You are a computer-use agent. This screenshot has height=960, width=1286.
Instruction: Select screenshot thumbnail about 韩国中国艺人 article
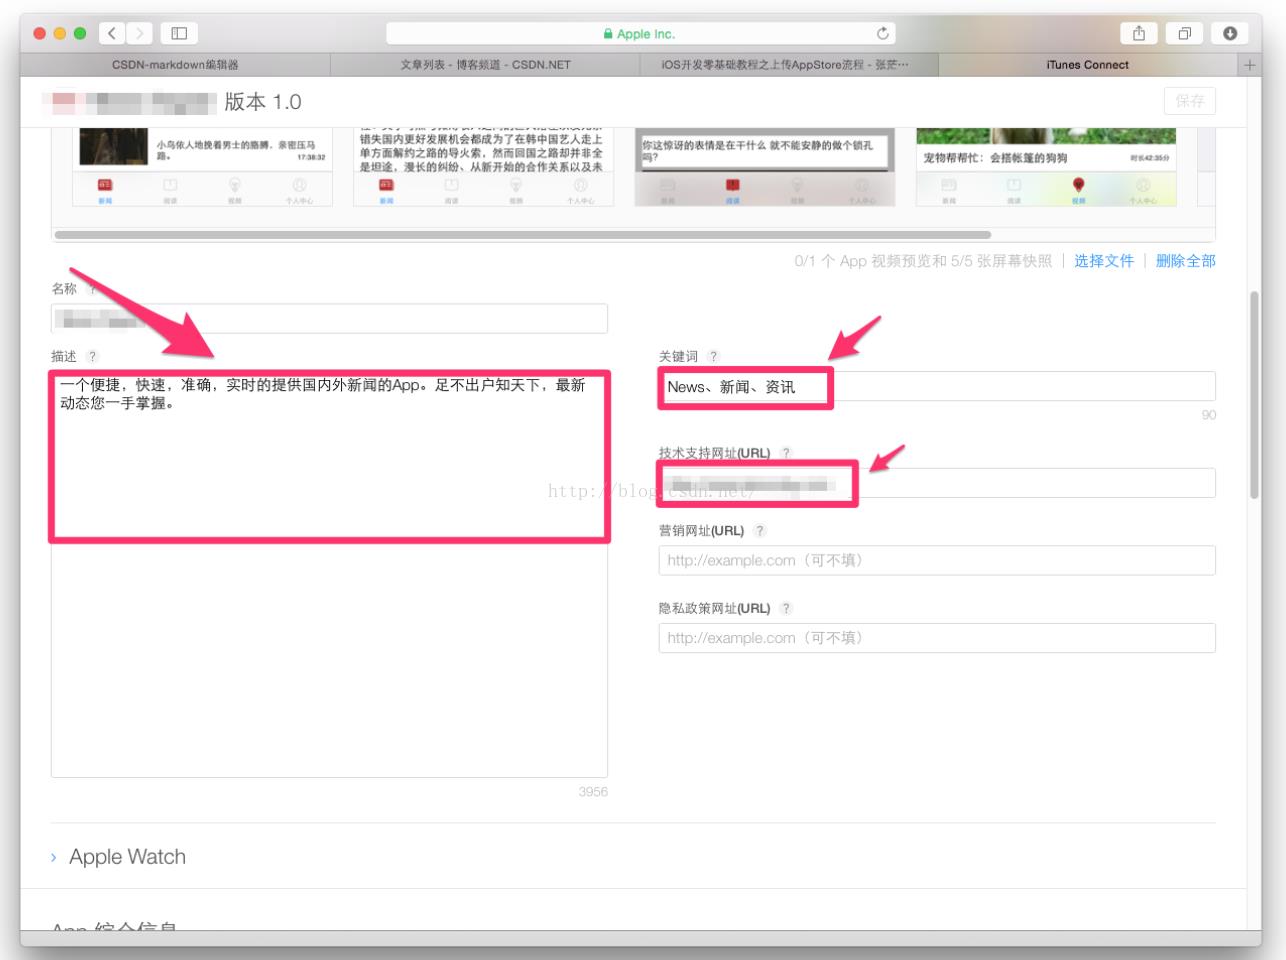coord(483,167)
